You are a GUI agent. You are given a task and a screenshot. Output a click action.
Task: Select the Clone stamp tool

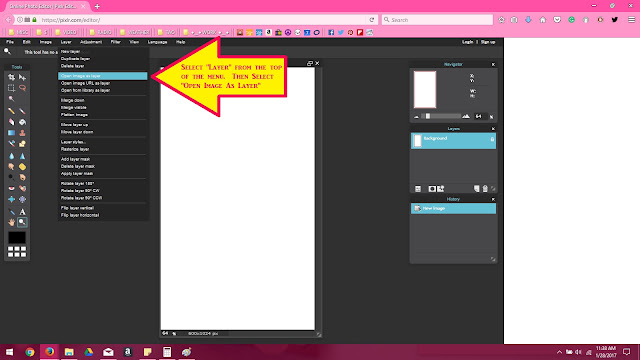[x=22, y=133]
